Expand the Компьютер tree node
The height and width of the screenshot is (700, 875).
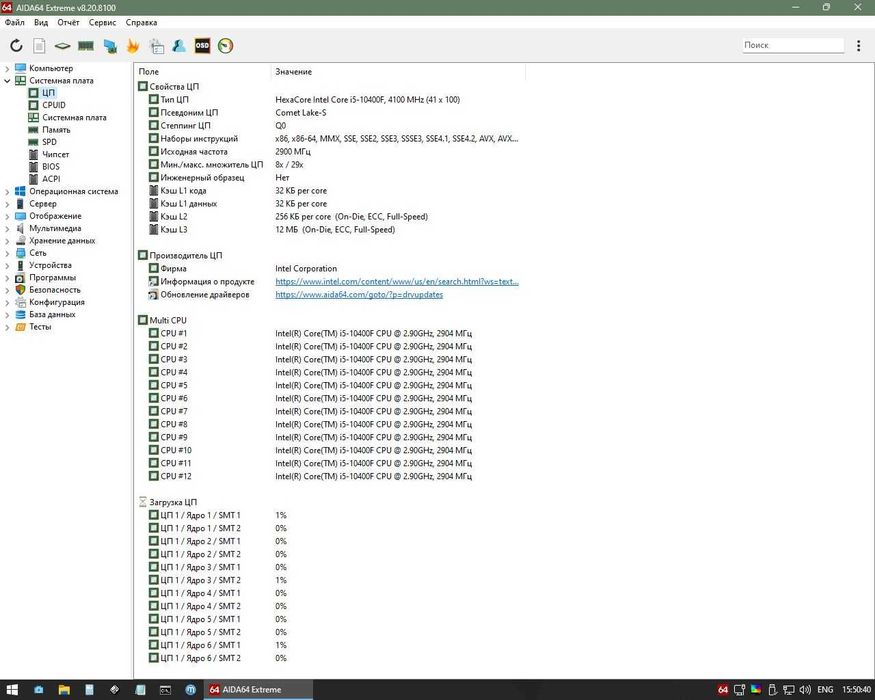8,68
